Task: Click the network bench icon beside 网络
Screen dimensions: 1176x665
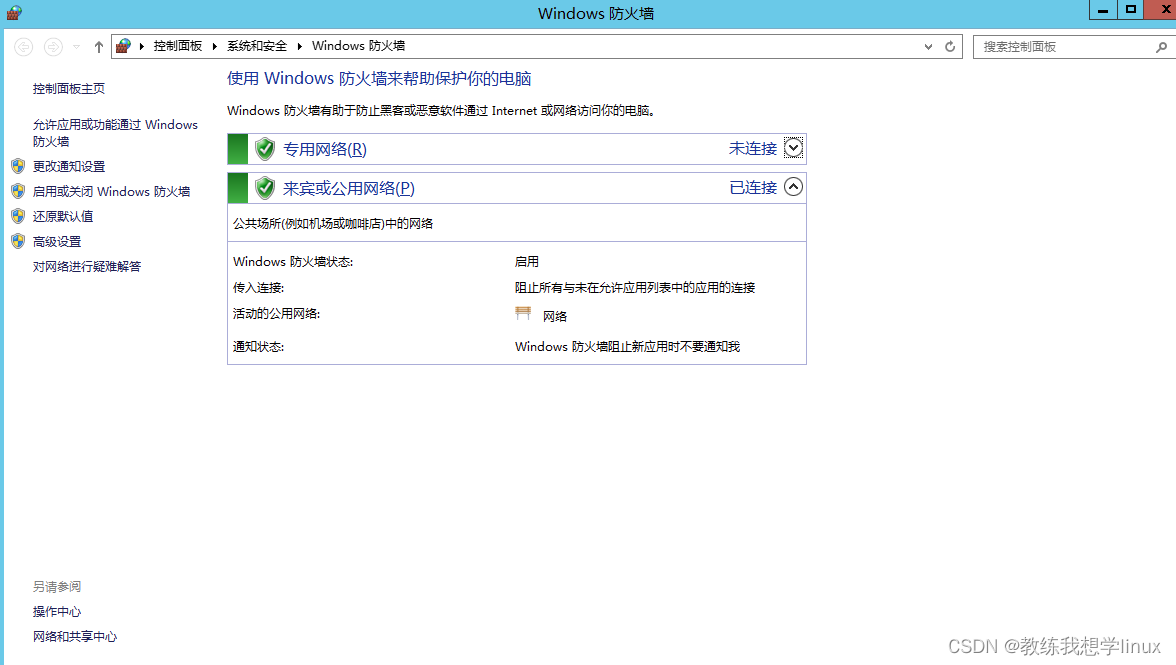Action: pyautogui.click(x=524, y=313)
